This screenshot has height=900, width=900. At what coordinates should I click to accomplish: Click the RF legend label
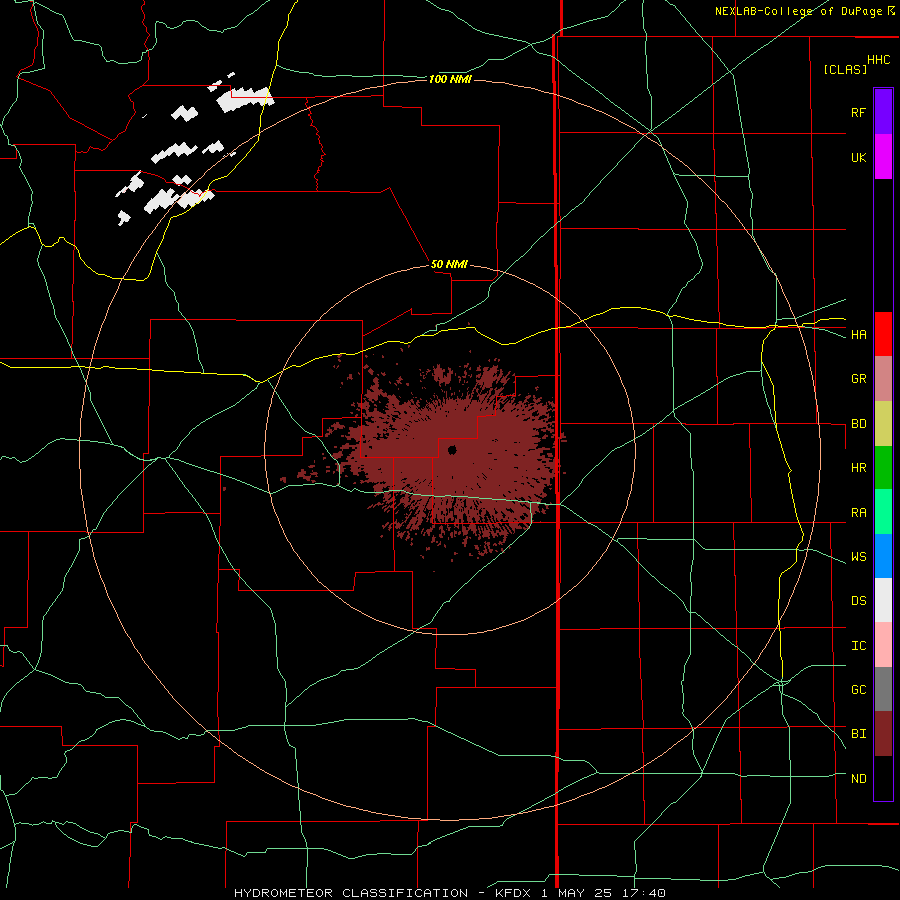pos(858,112)
